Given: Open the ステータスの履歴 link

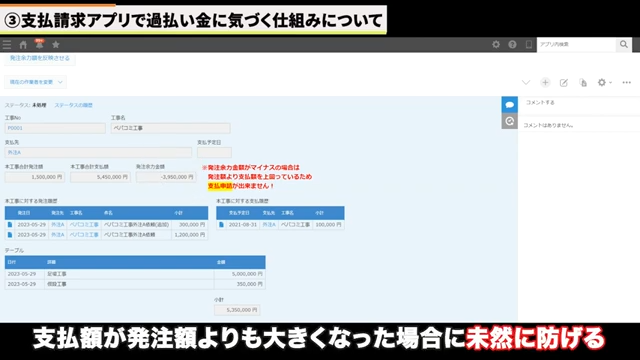Looking at the screenshot, I should click(73, 105).
